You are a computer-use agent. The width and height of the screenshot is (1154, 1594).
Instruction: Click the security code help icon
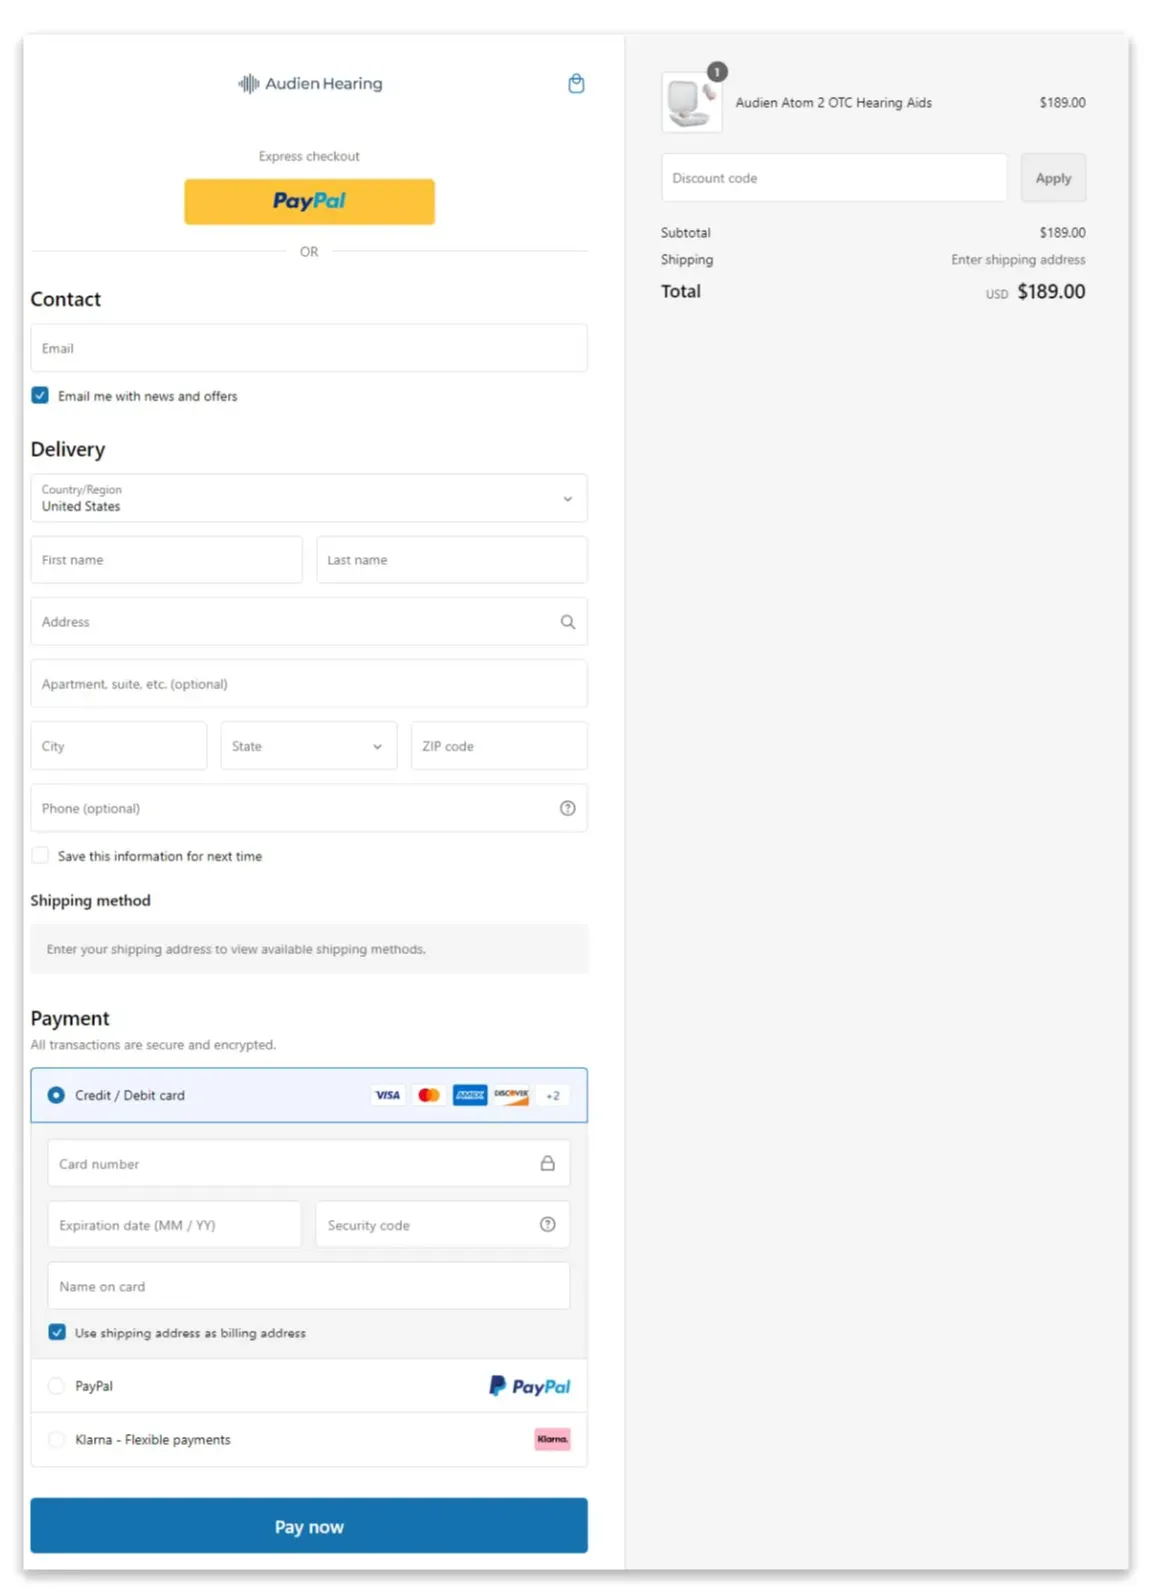click(547, 1224)
